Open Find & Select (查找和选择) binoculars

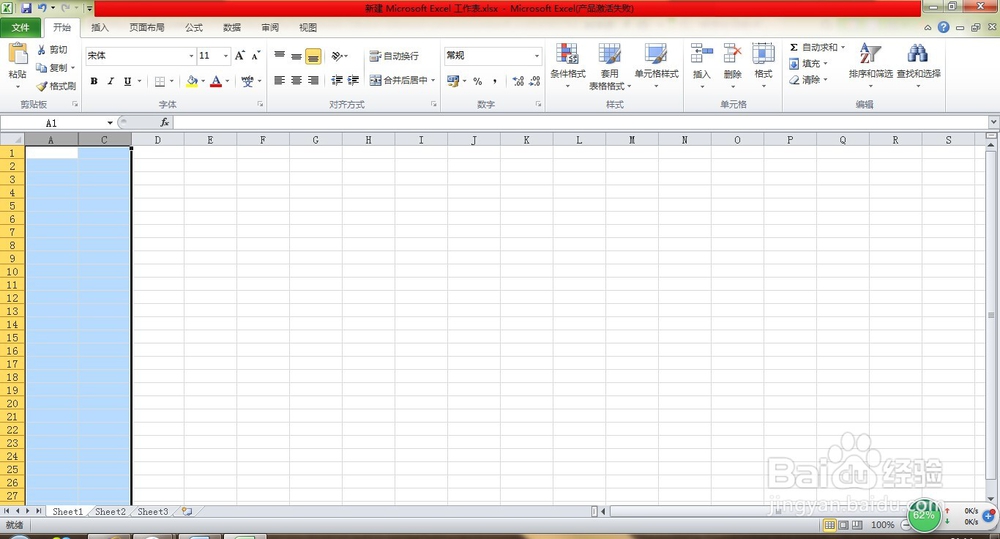coord(918,66)
